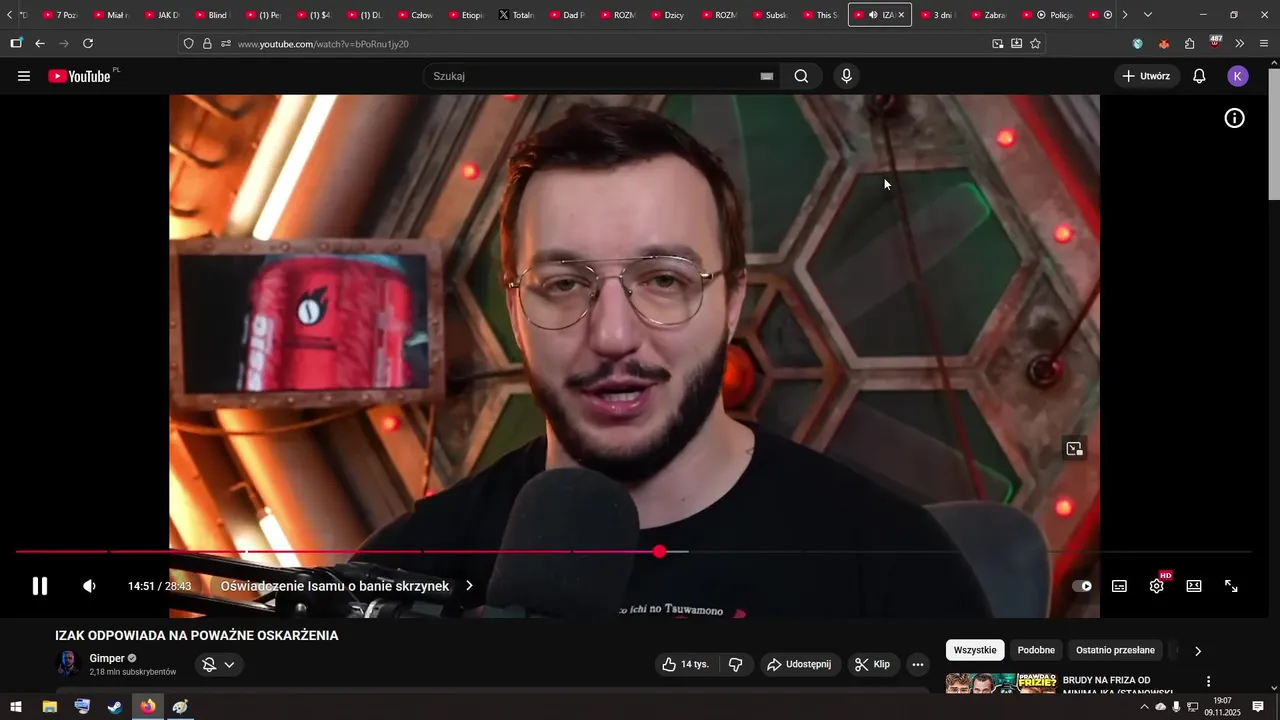Like the video (14 tys.)
Viewport: 1280px width, 720px height.
click(685, 664)
